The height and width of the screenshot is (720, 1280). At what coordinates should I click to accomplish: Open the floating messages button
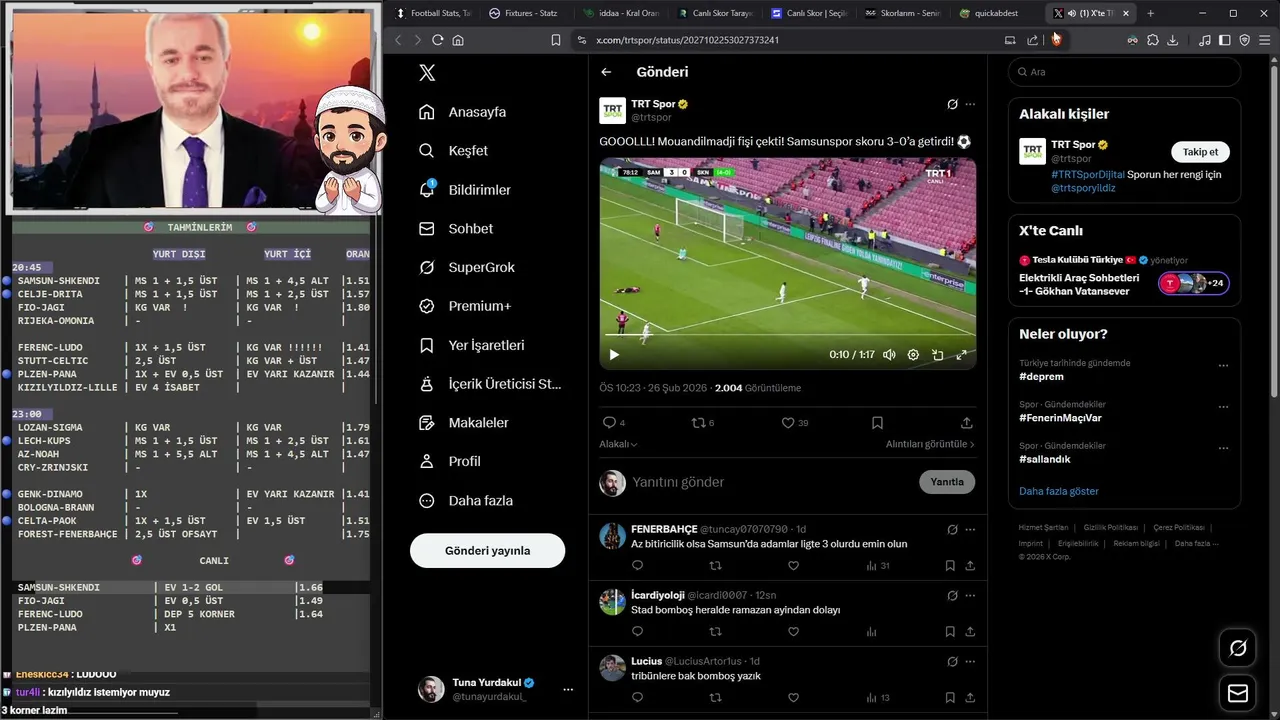coord(1237,693)
